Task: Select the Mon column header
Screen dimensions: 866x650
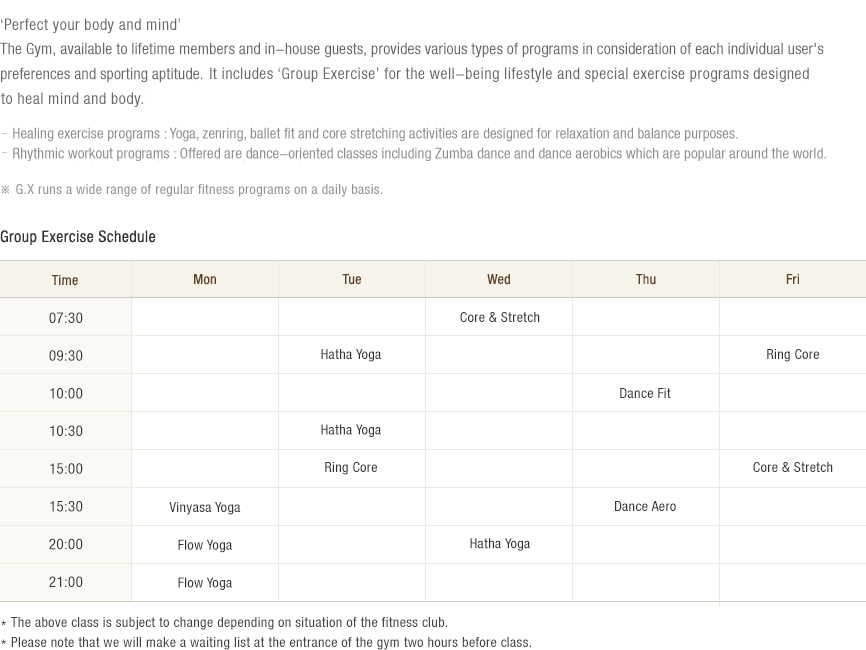Action: [205, 279]
